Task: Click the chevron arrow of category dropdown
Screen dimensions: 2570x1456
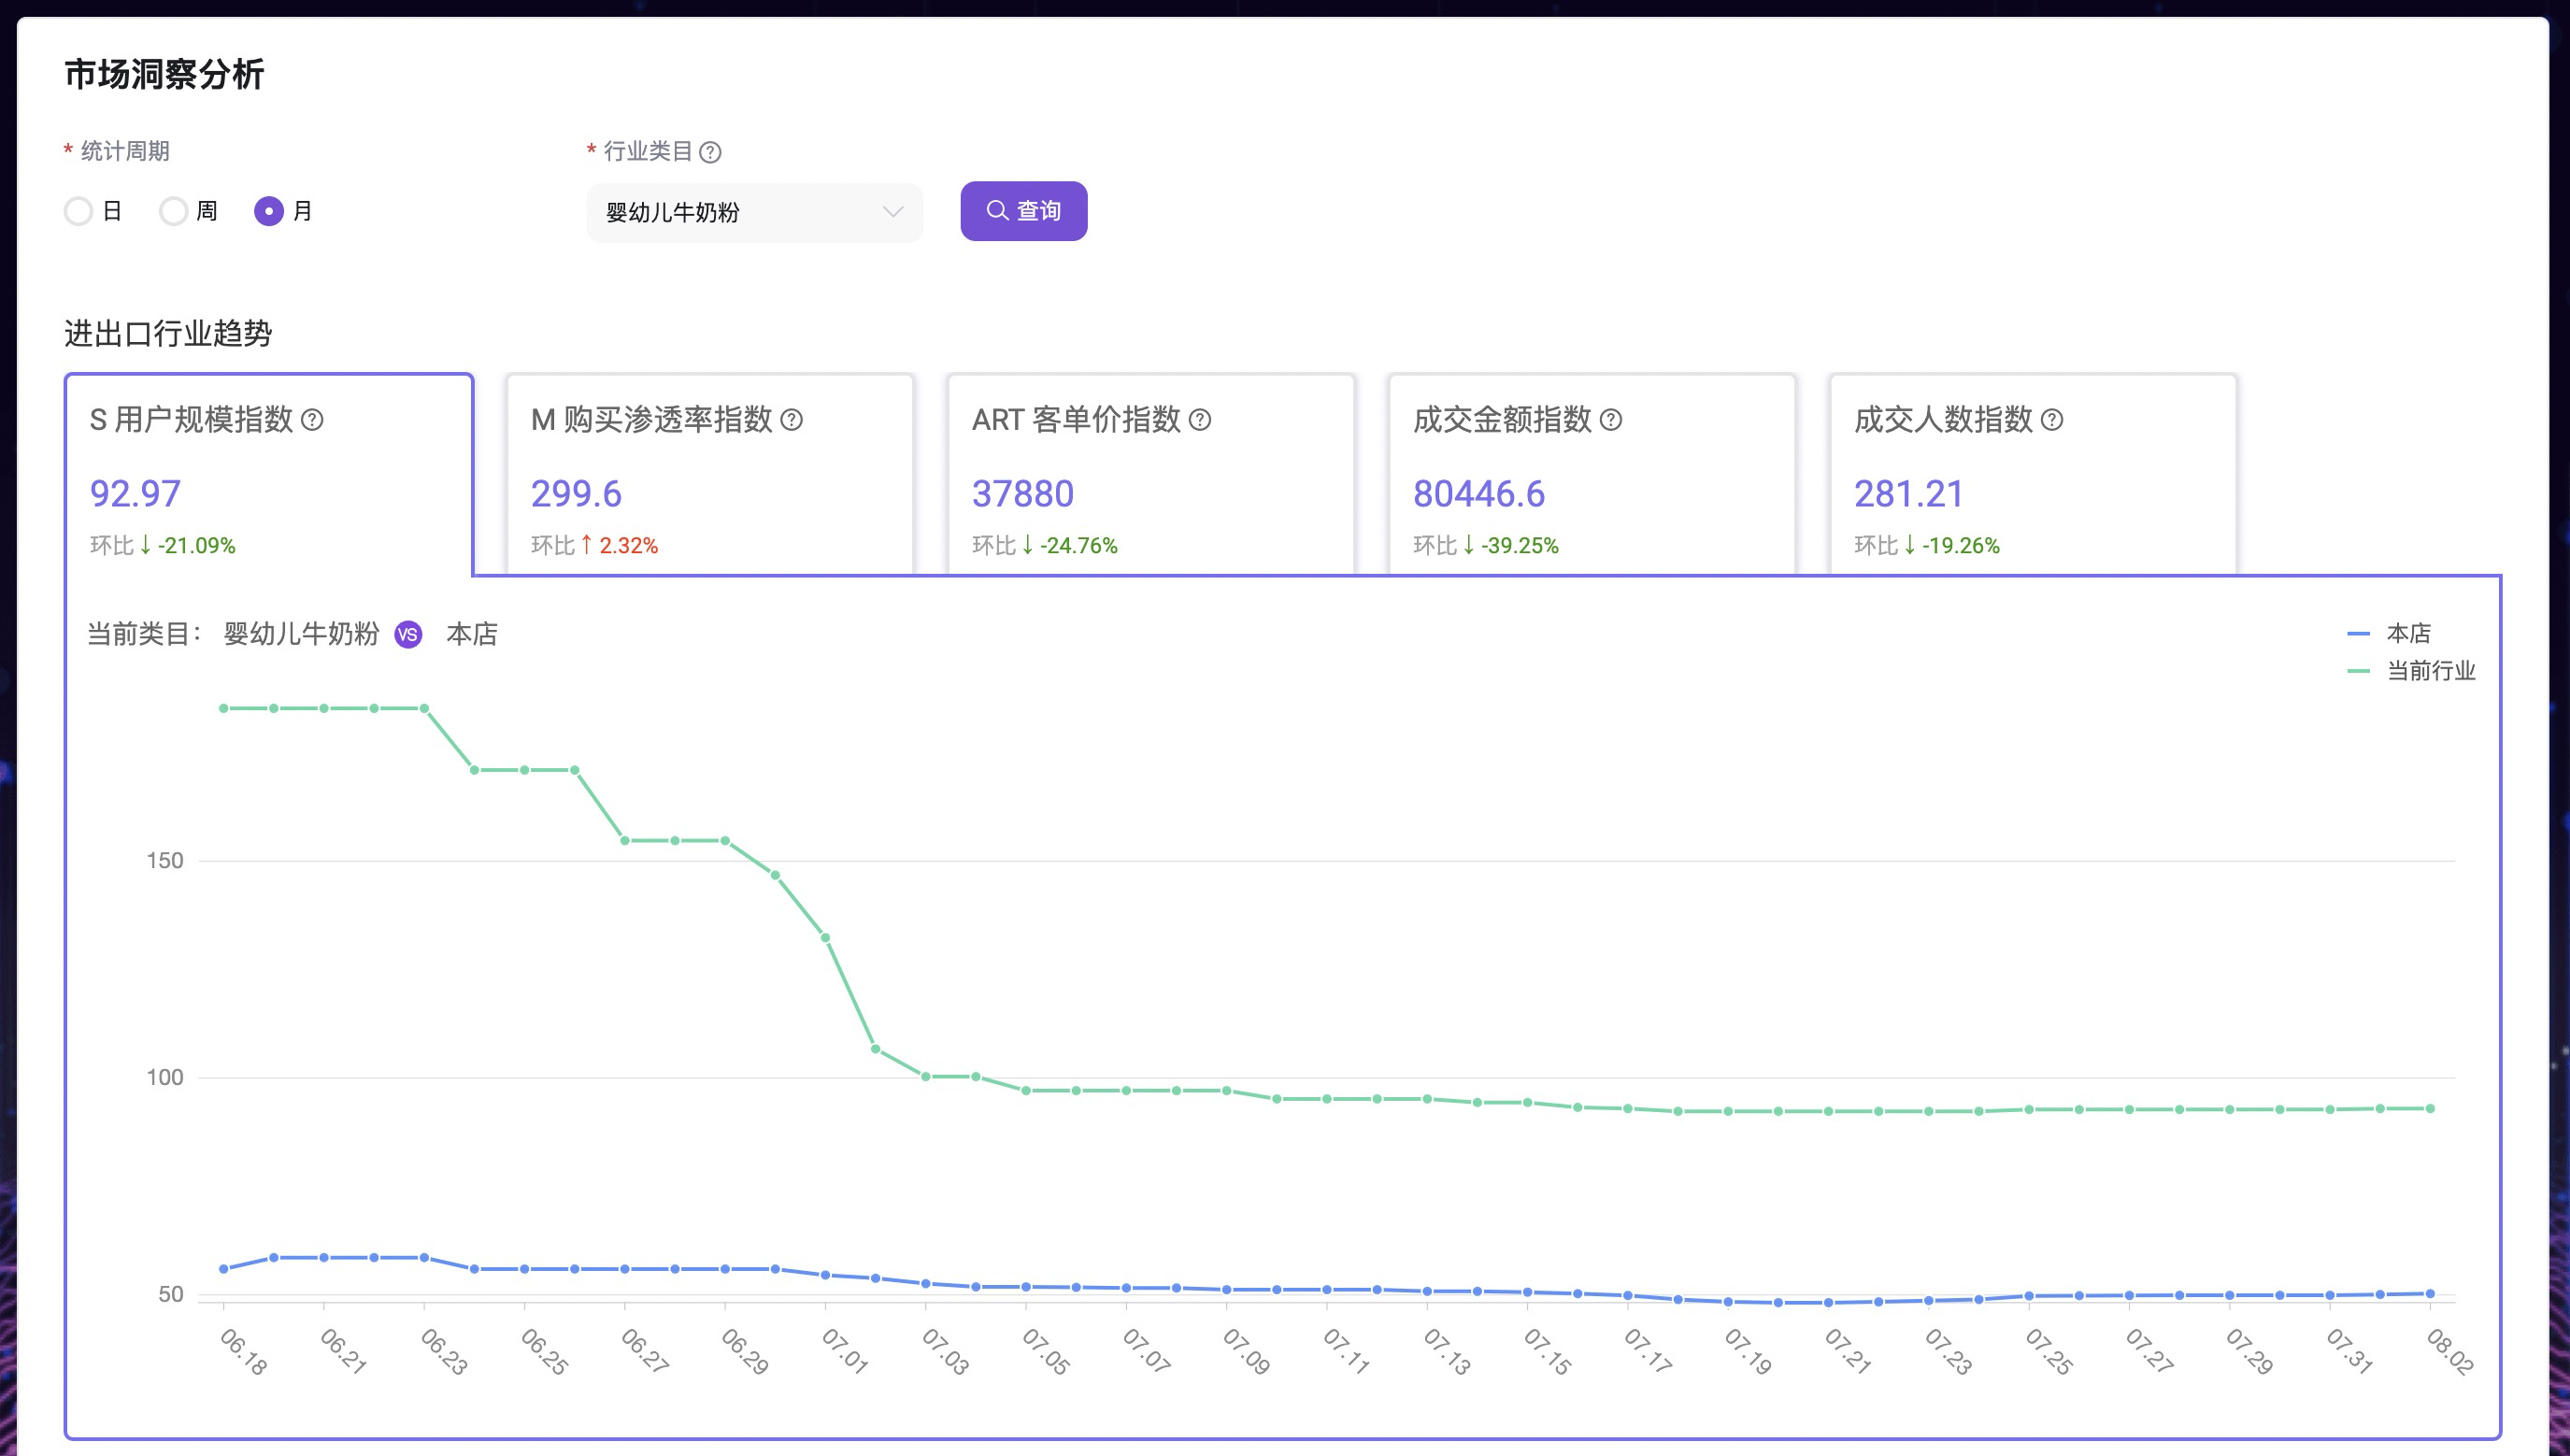Action: pos(893,212)
